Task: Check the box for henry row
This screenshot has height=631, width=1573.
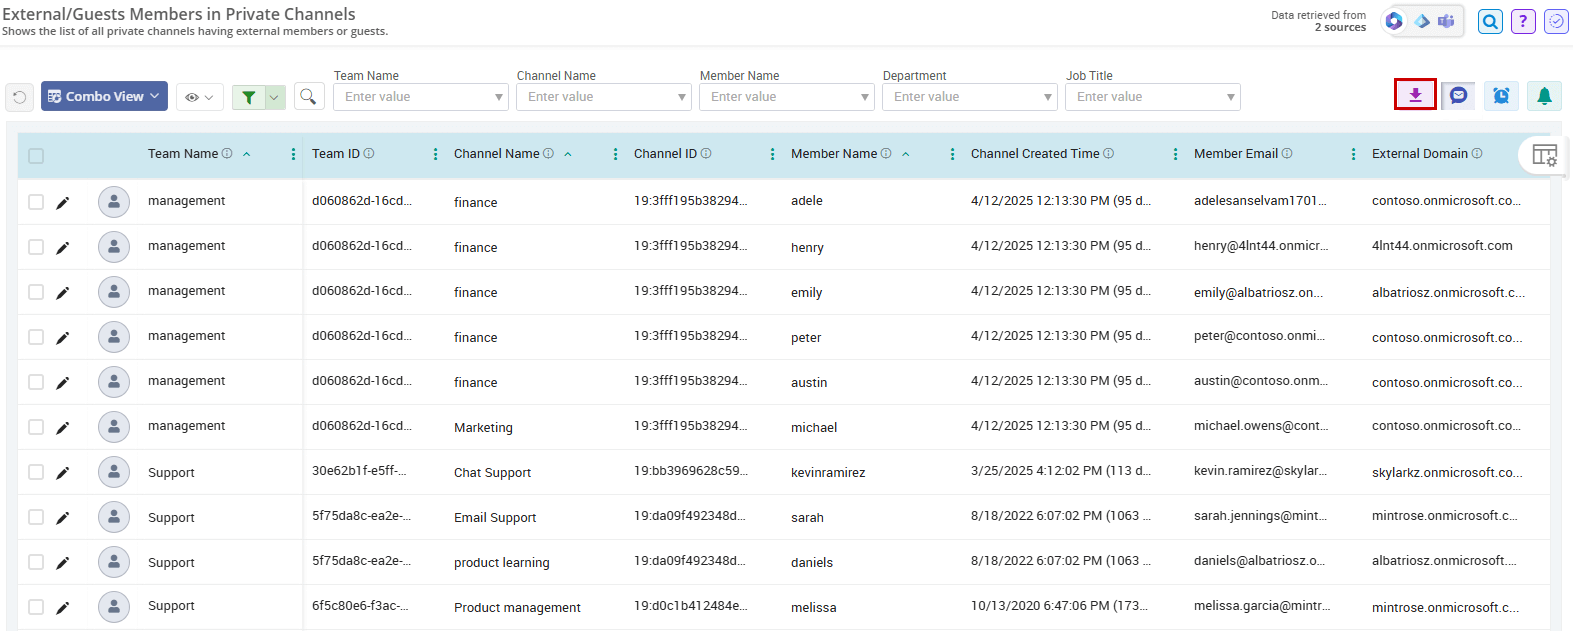Action: 36,247
